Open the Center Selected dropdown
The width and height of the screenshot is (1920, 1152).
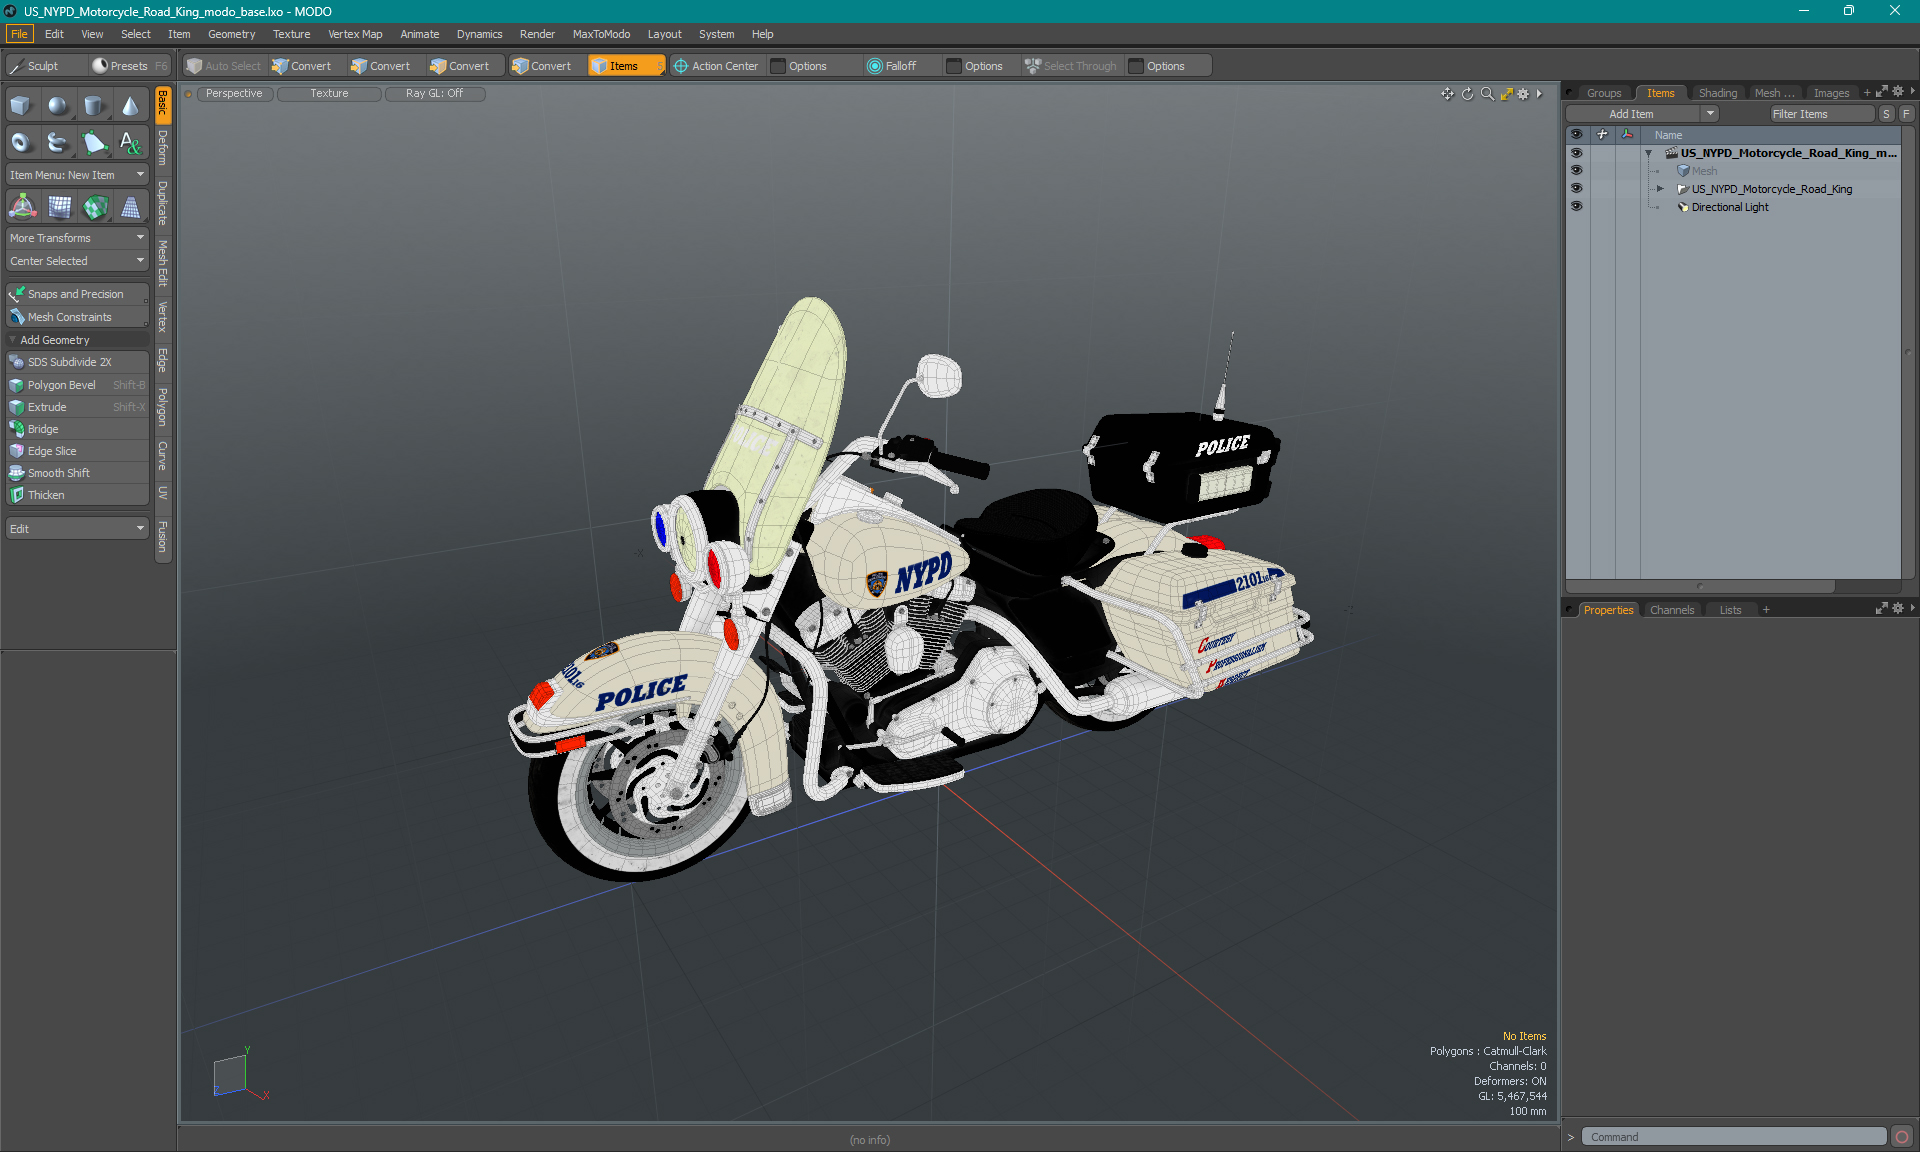[x=77, y=261]
